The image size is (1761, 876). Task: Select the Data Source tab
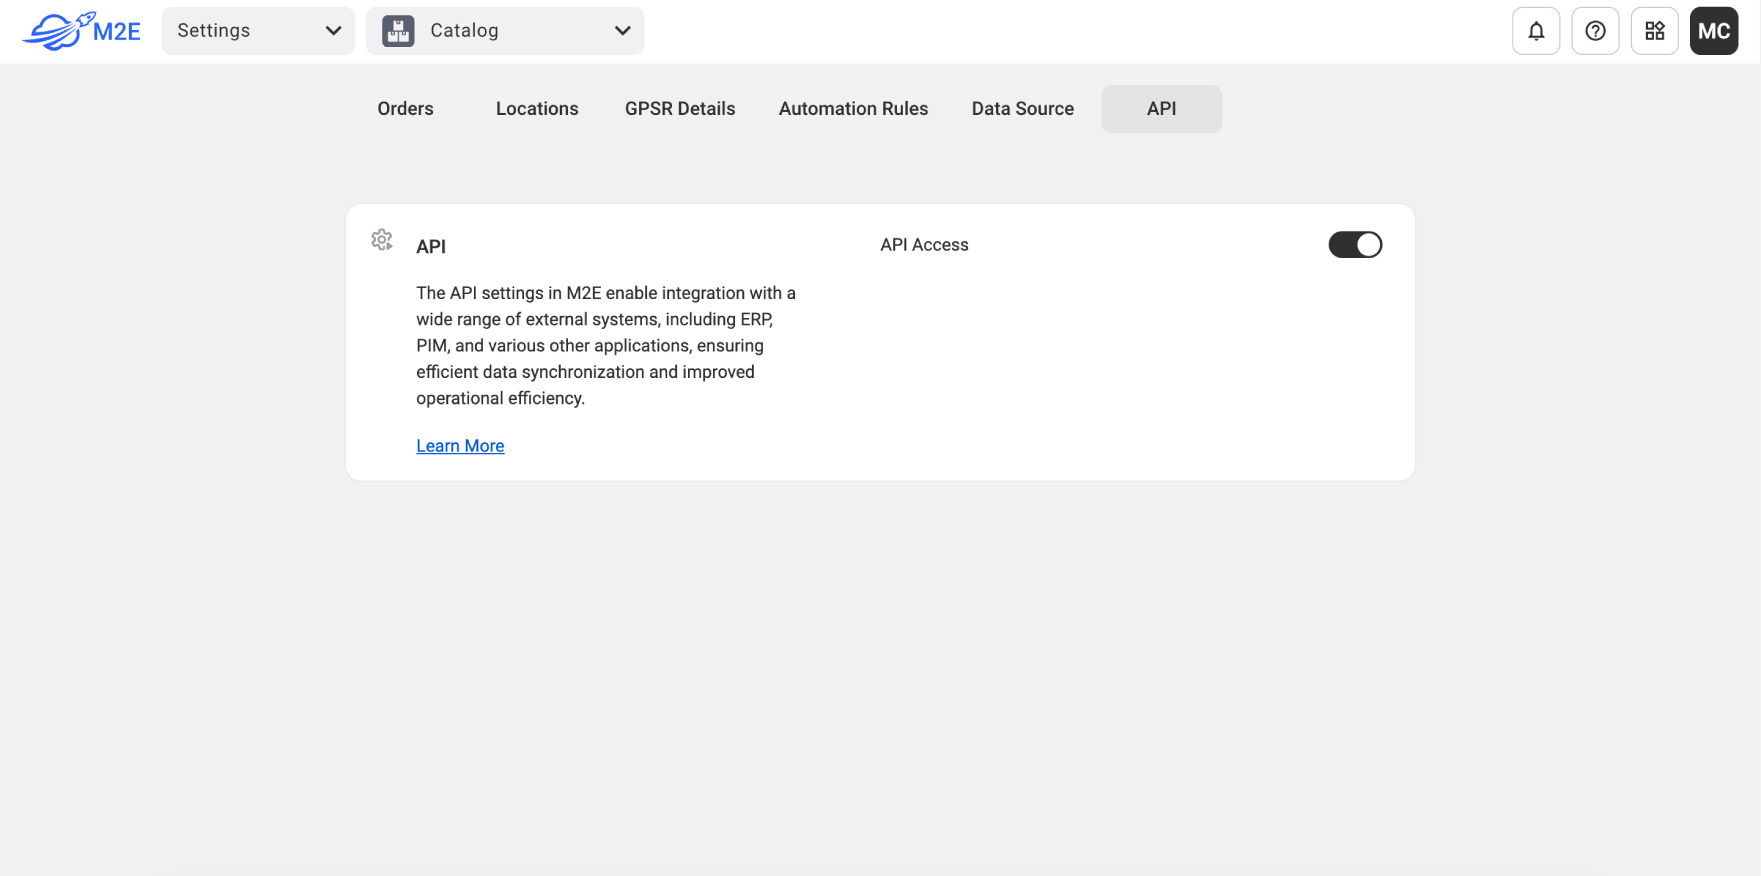click(x=1022, y=109)
